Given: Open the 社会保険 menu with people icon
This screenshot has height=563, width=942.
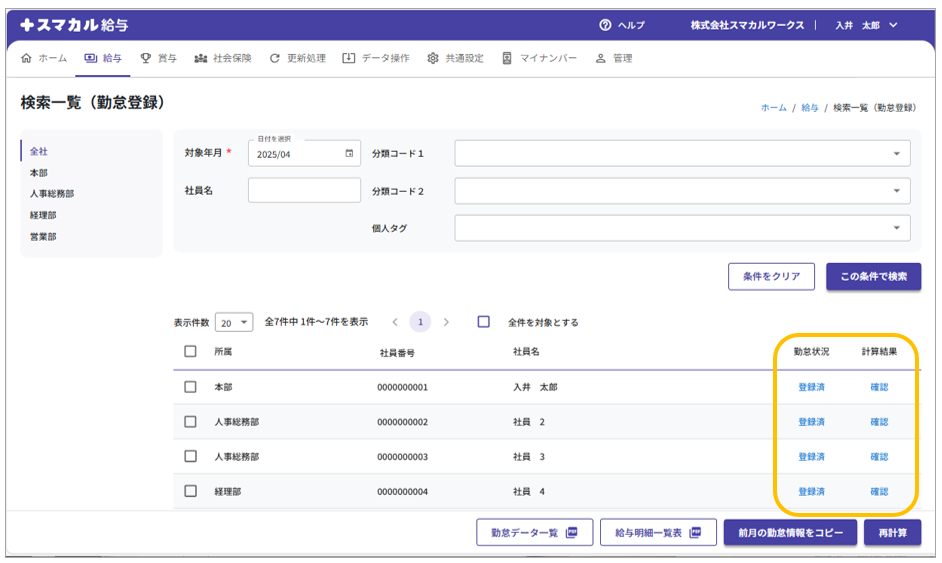Looking at the screenshot, I should point(223,58).
